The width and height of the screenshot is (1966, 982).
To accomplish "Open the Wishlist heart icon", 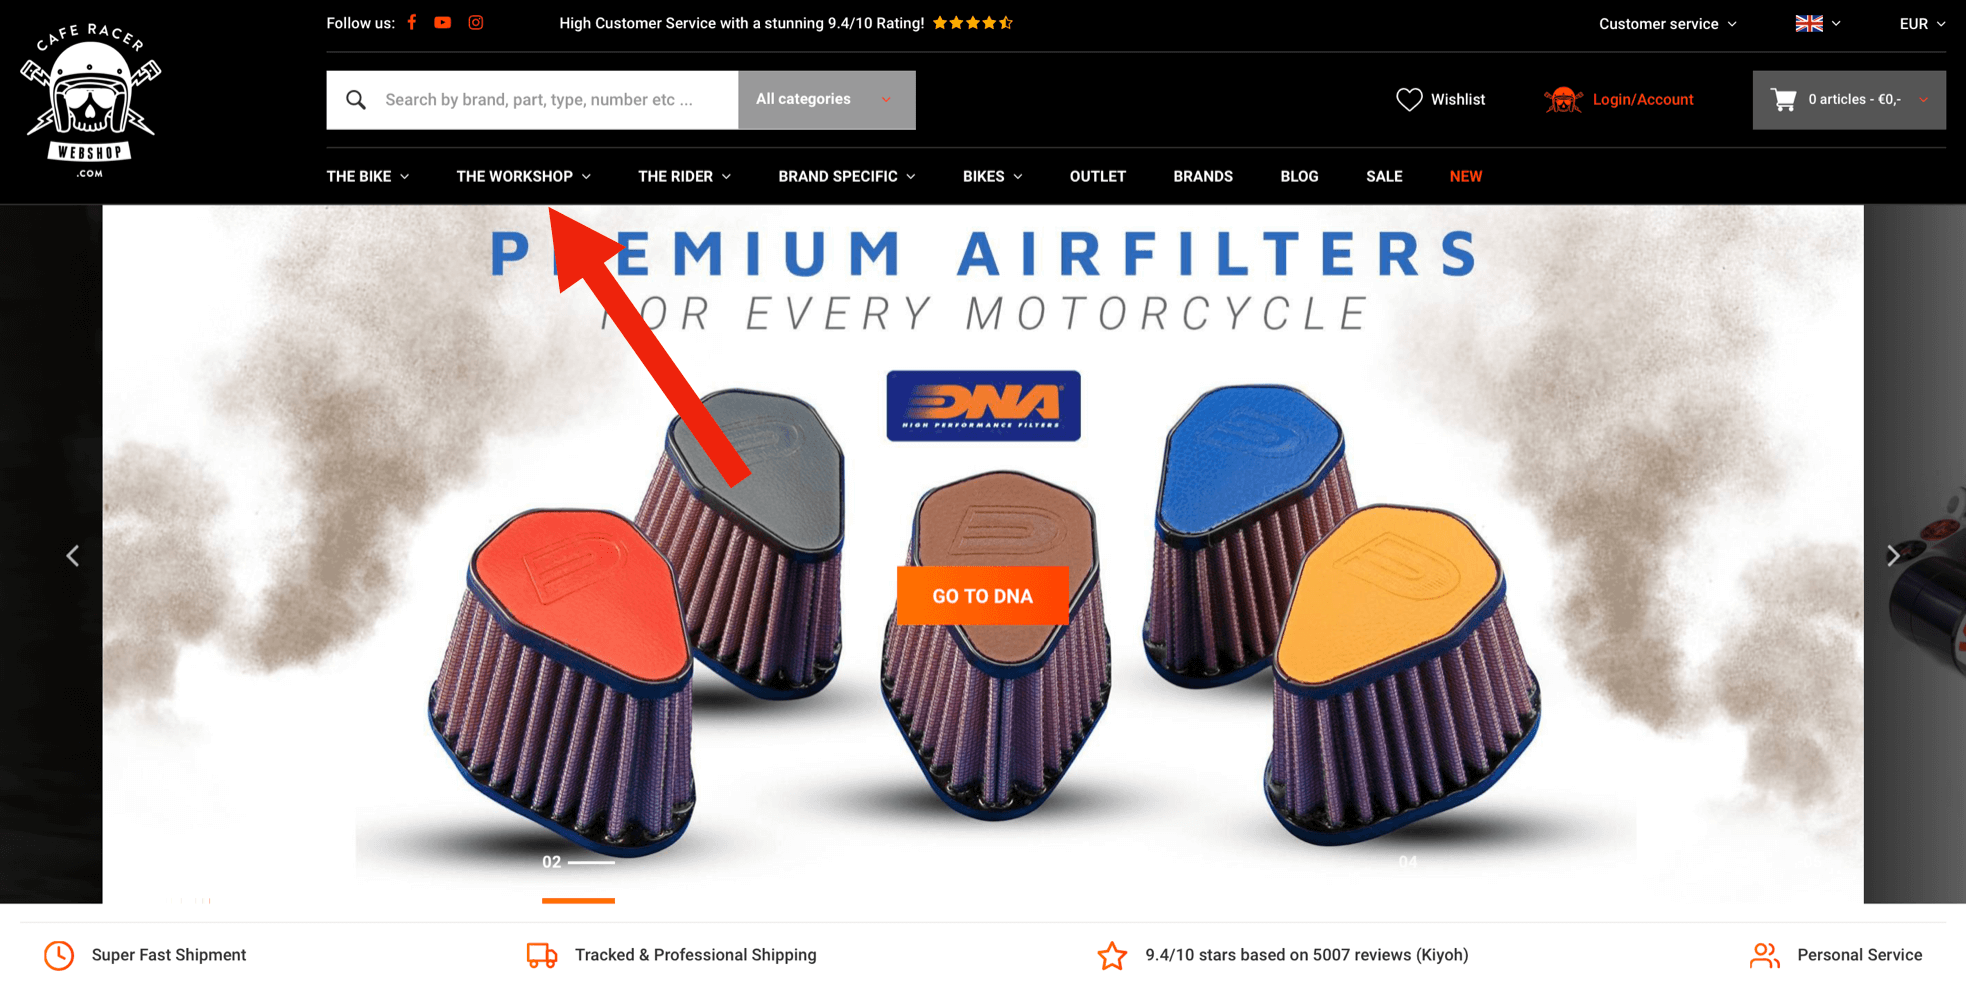I will pos(1409,99).
